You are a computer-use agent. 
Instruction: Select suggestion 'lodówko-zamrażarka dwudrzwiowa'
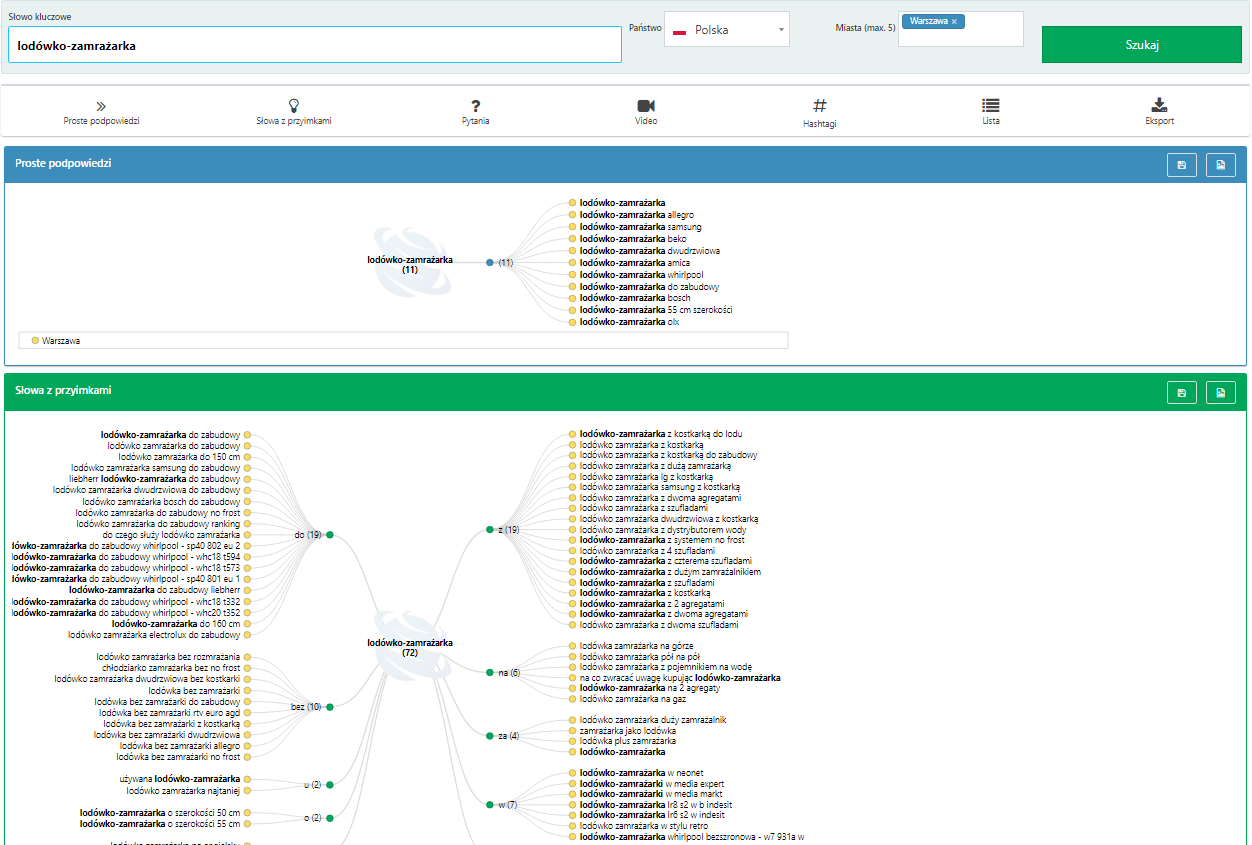pos(649,251)
